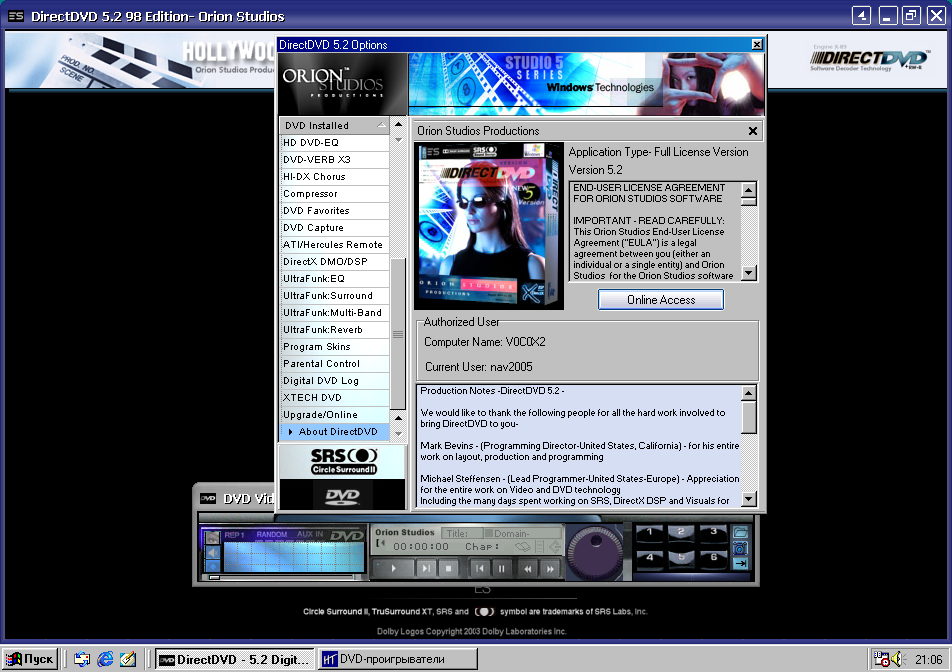Collapse the DVD Installed list header
The width and height of the screenshot is (952, 672).
(381, 126)
